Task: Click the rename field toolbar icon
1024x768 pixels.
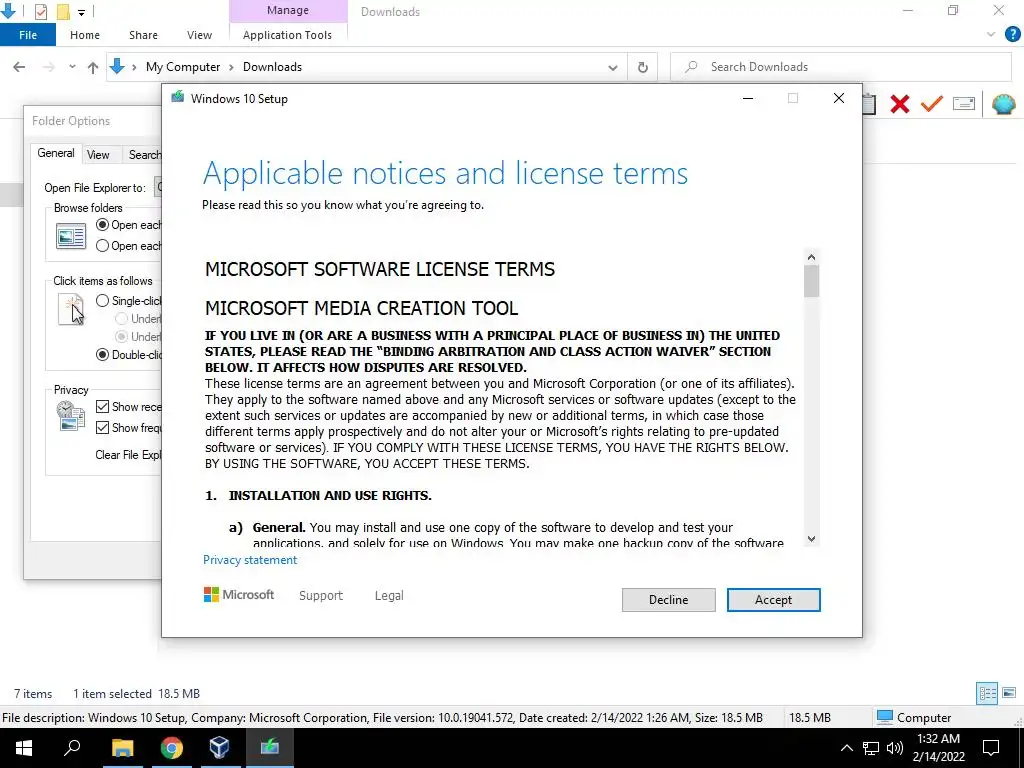Action: coord(964,103)
